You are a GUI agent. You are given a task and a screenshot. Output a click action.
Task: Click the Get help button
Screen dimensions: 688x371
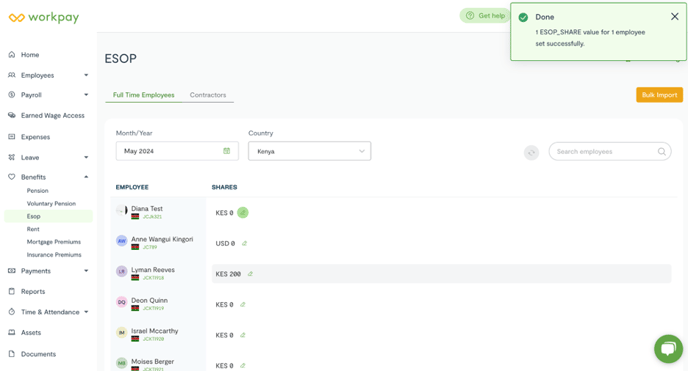click(x=485, y=15)
